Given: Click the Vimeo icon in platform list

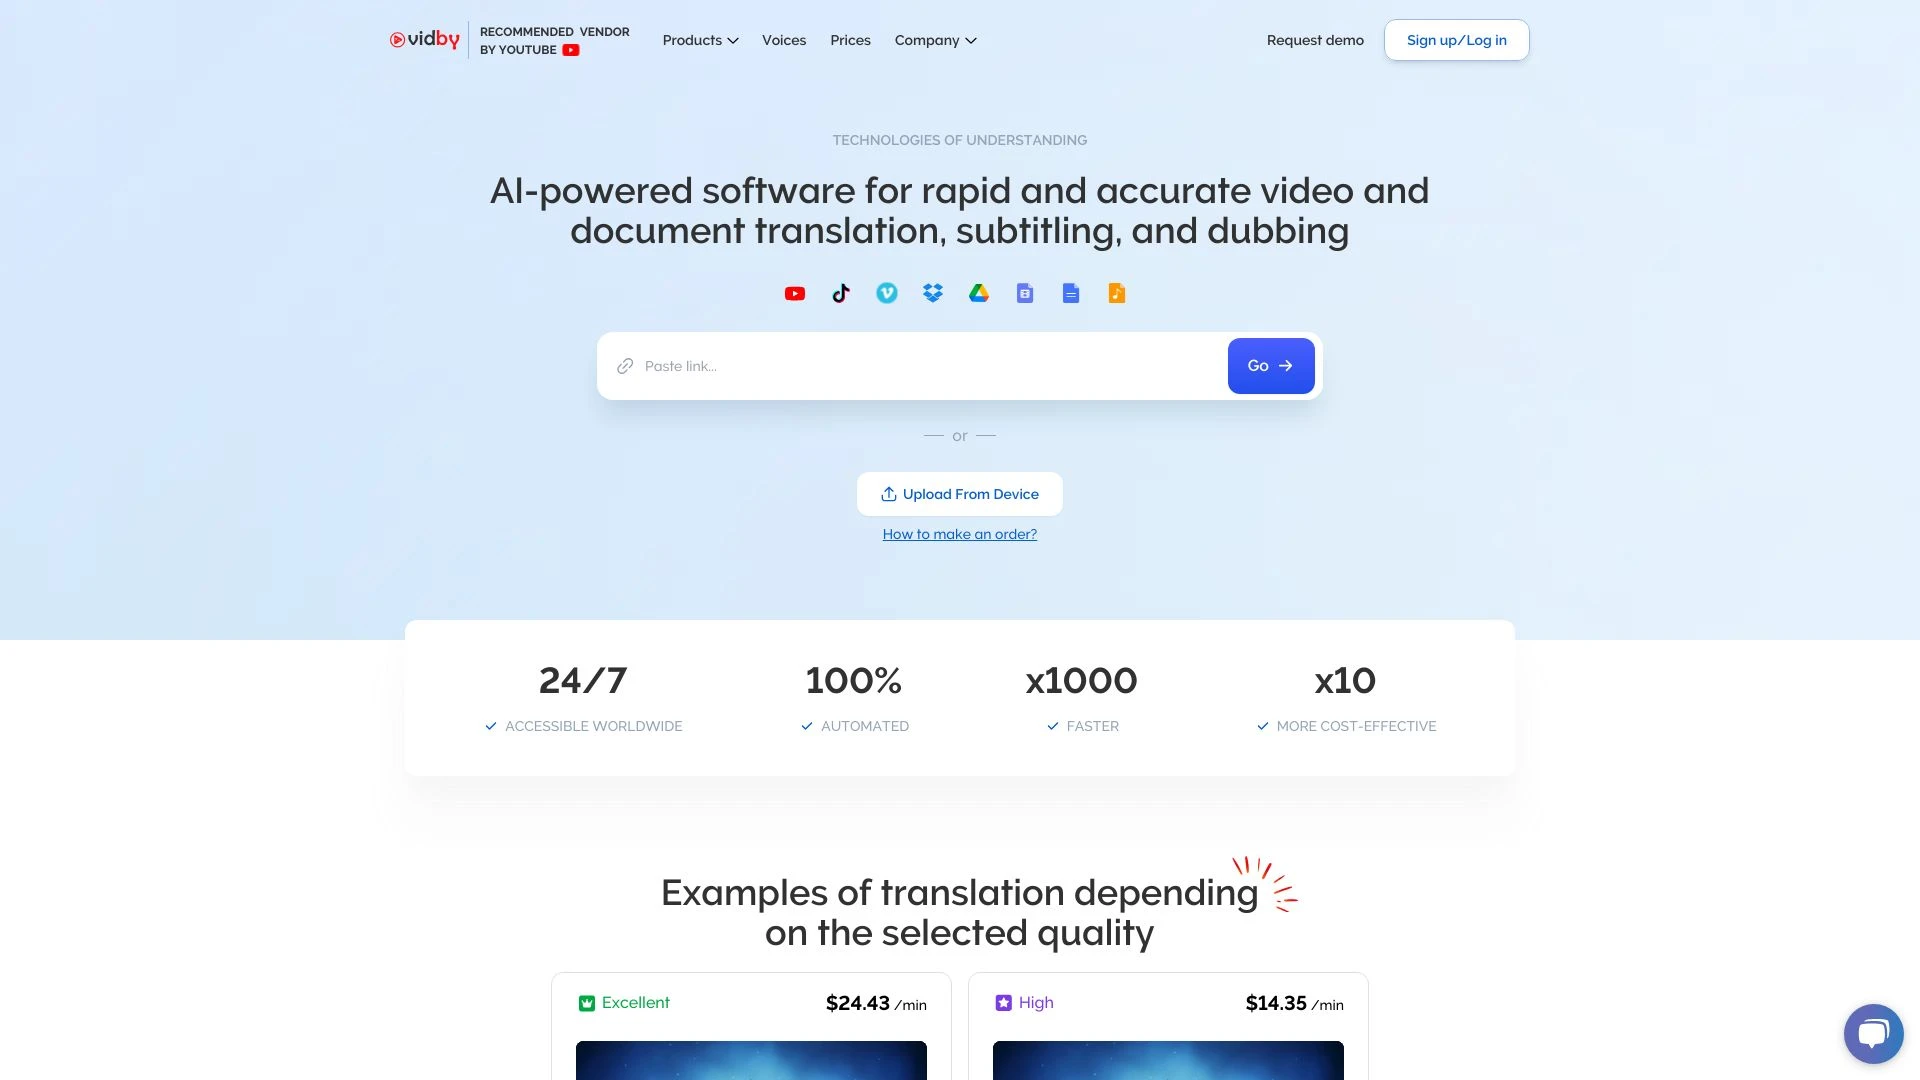Looking at the screenshot, I should click(x=886, y=293).
